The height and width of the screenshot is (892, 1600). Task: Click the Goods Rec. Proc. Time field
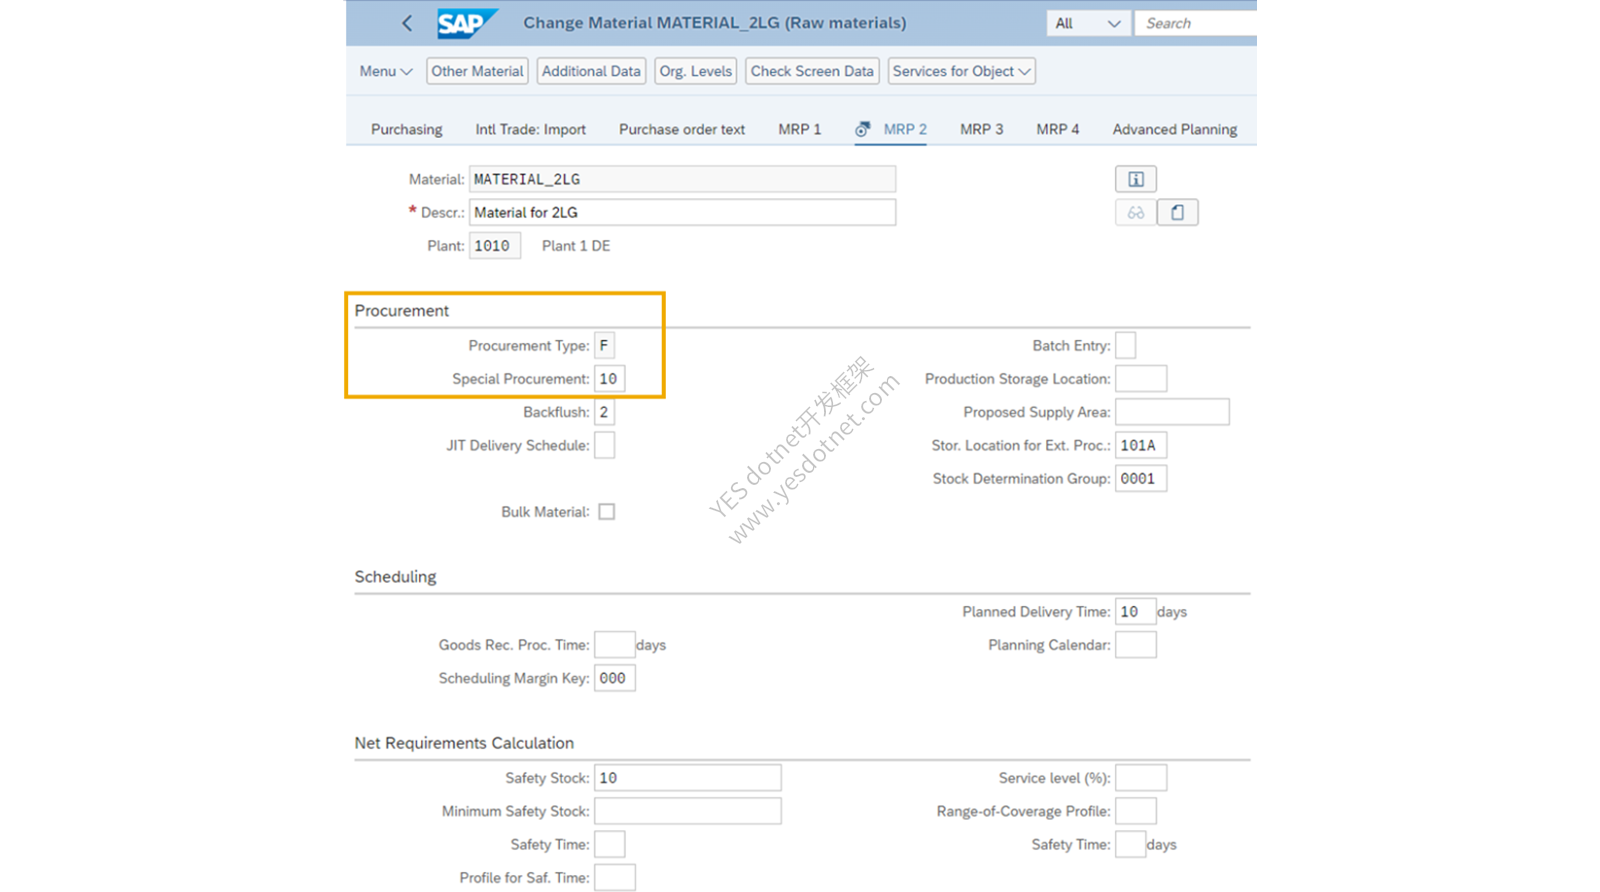[x=614, y=645]
